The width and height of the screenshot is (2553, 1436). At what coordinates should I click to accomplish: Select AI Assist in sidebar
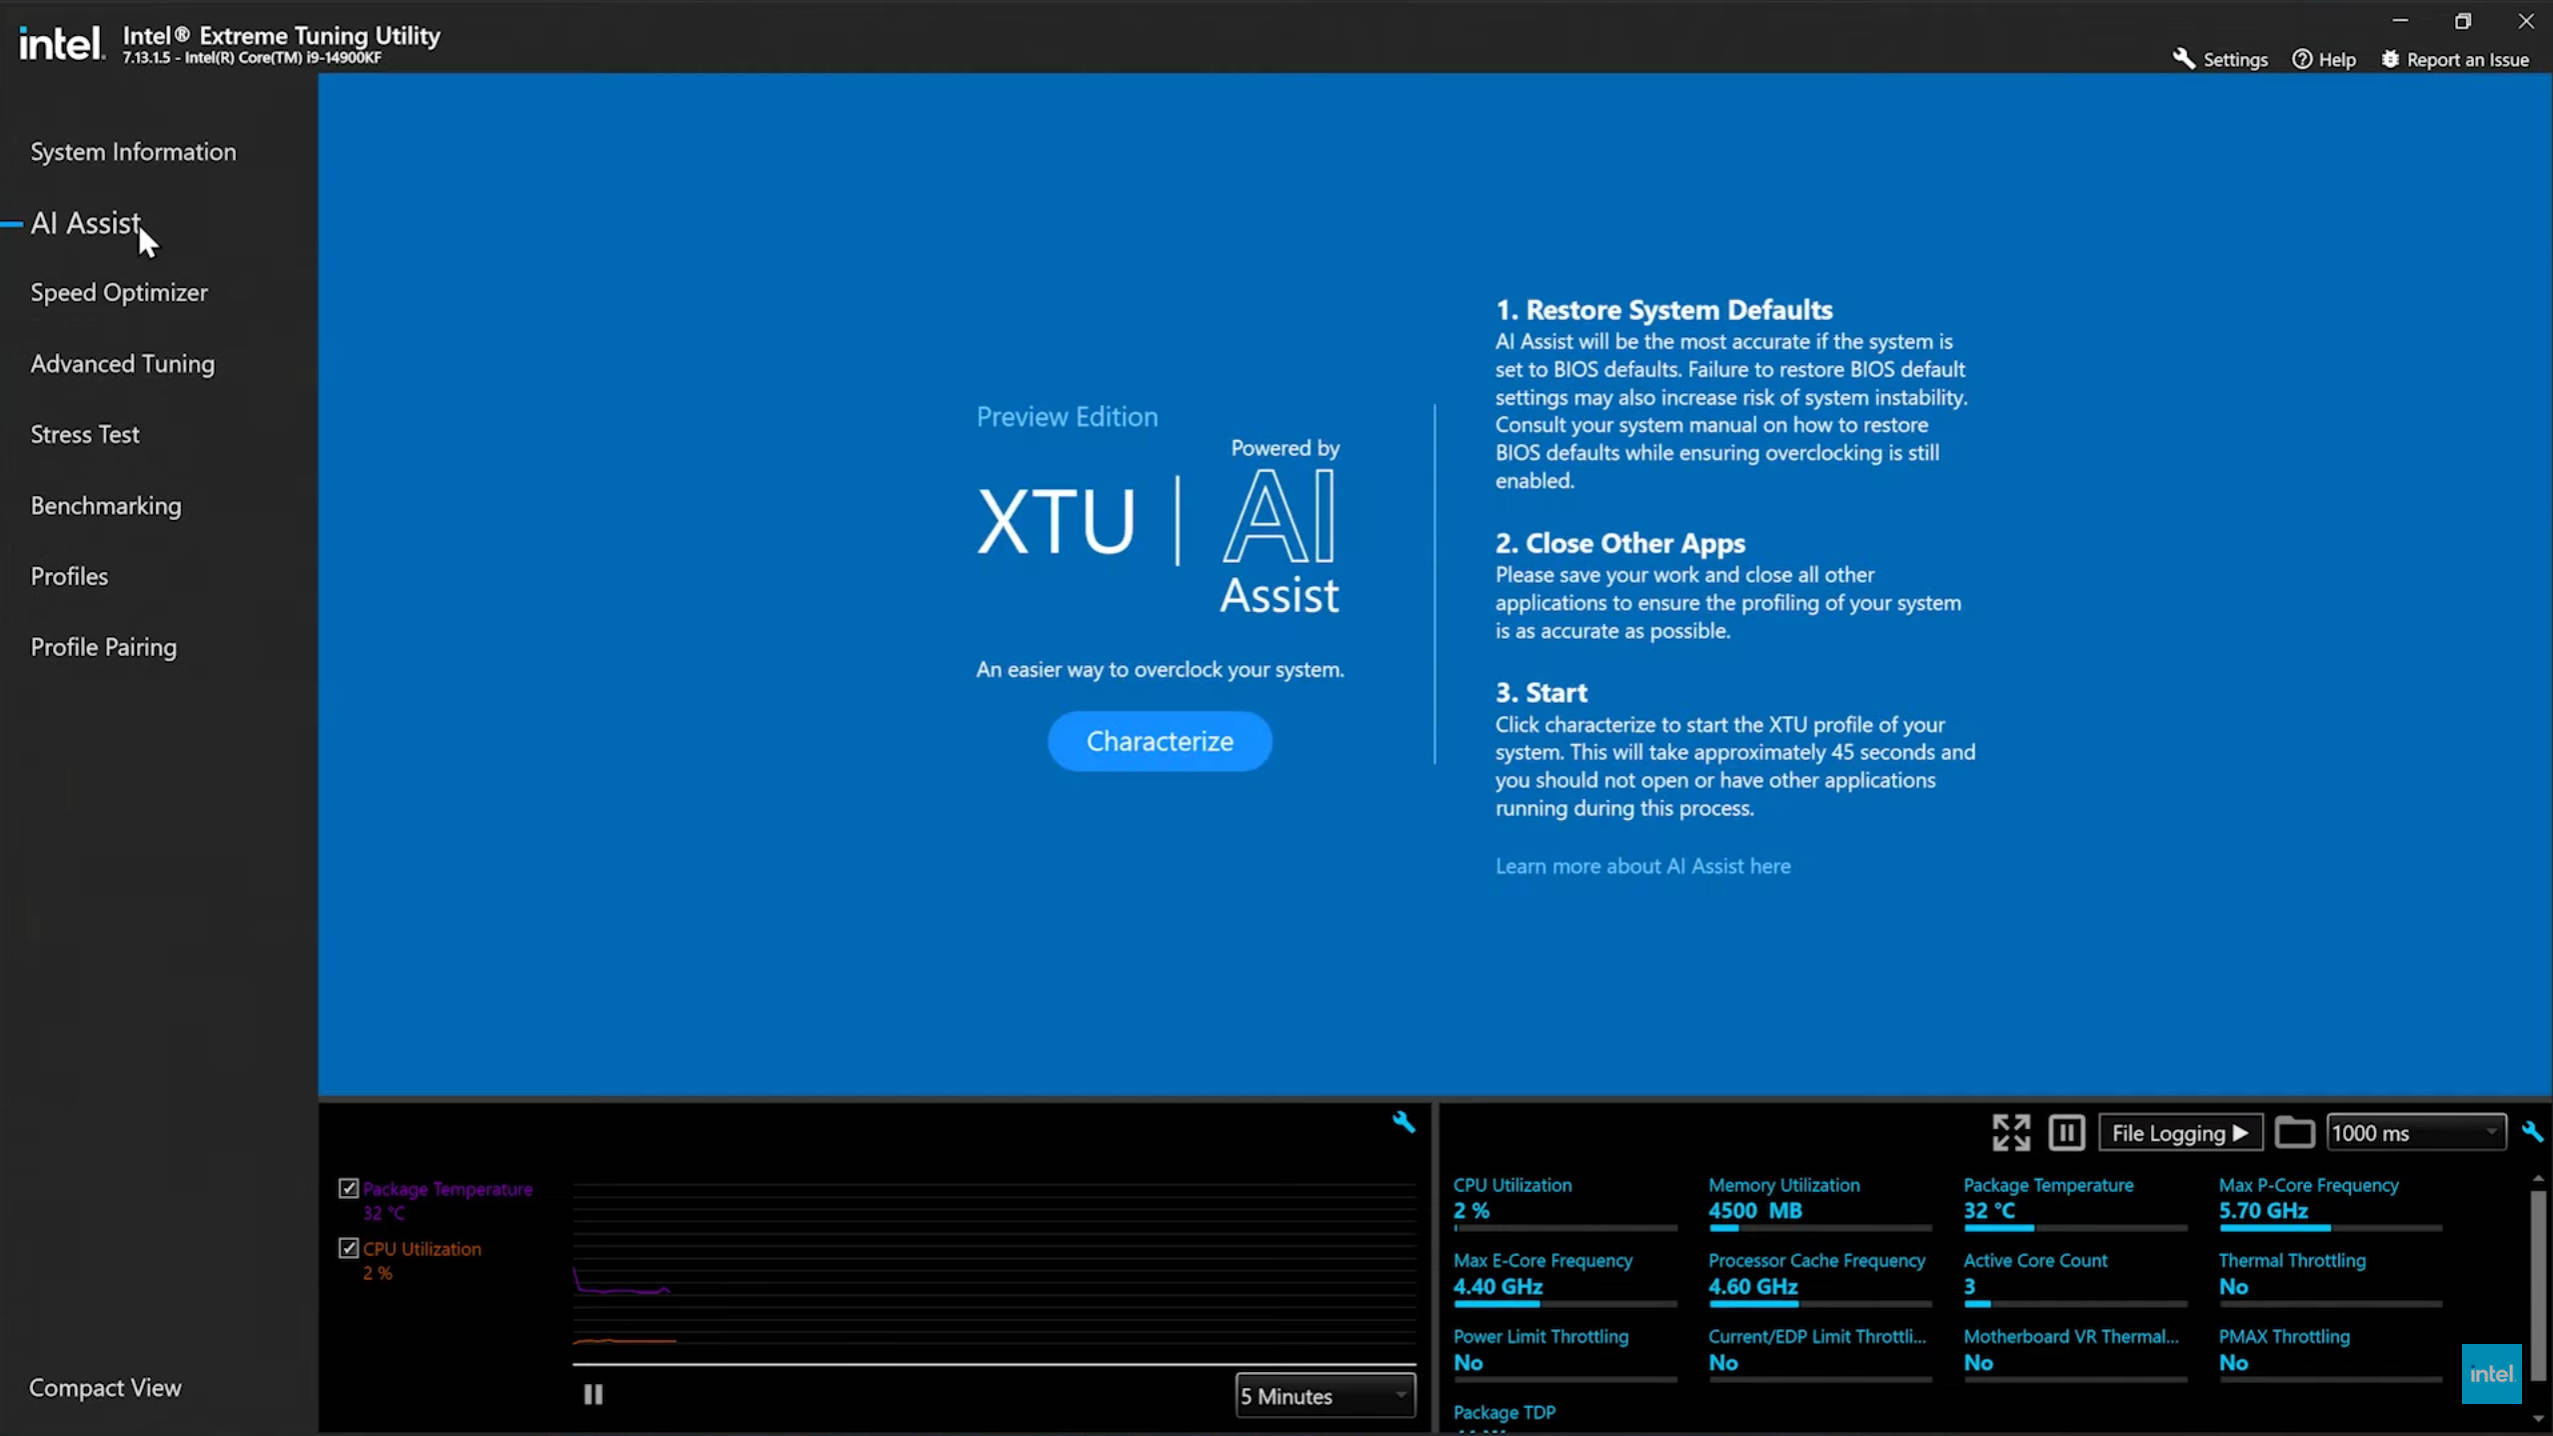click(85, 223)
